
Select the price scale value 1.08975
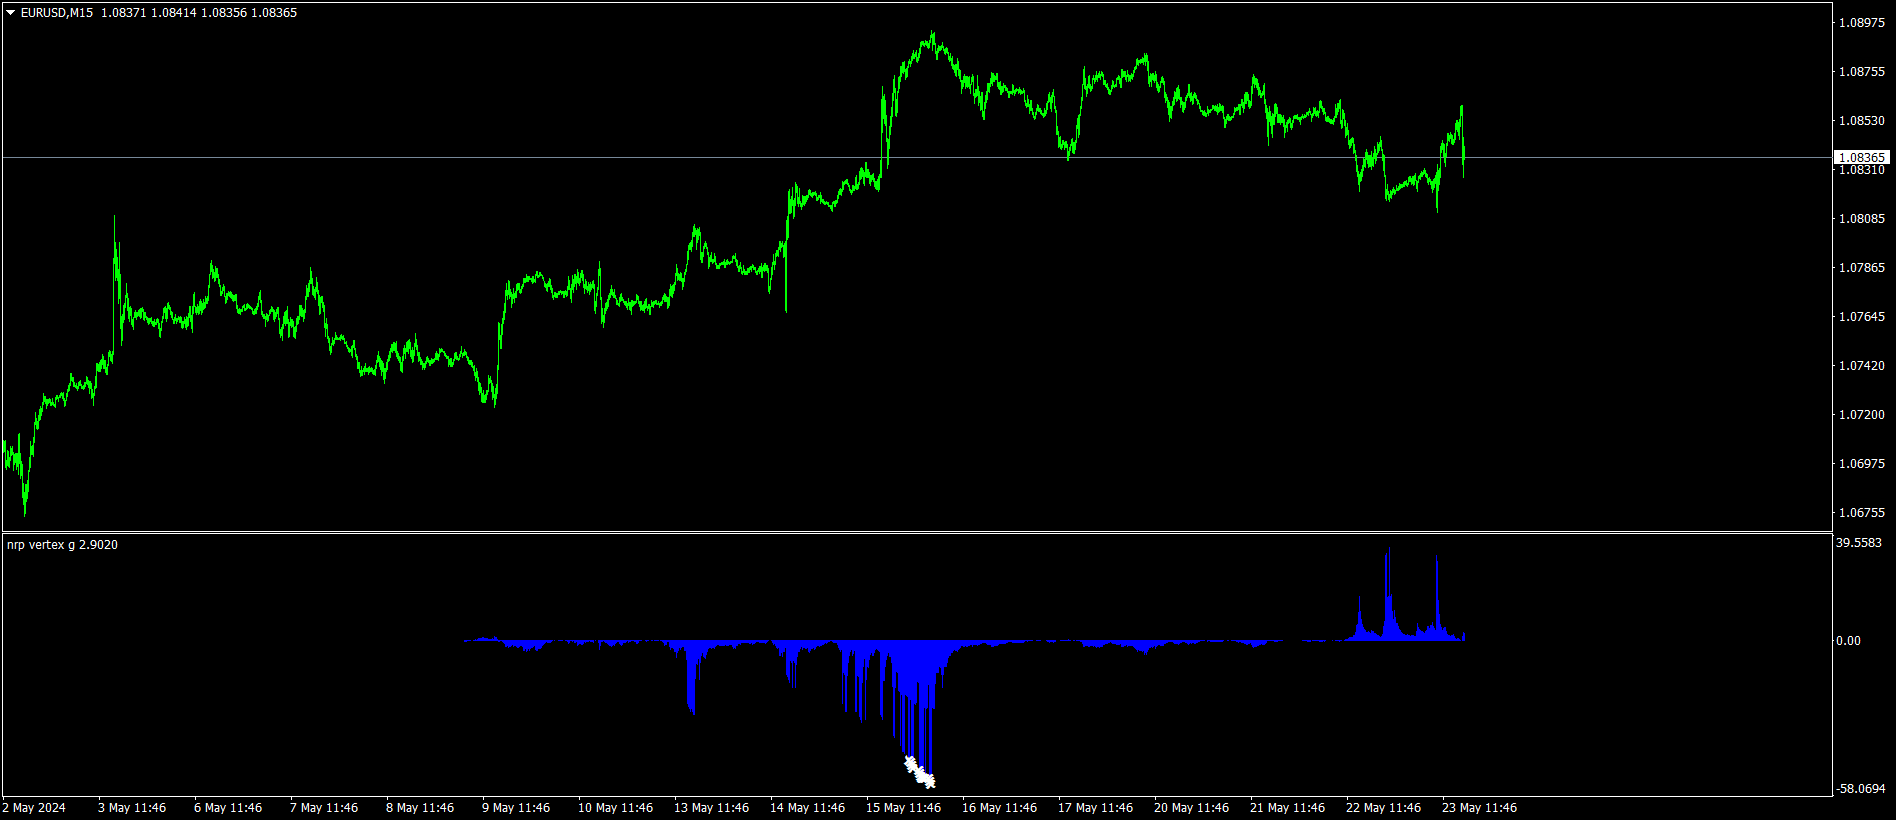1862,23
